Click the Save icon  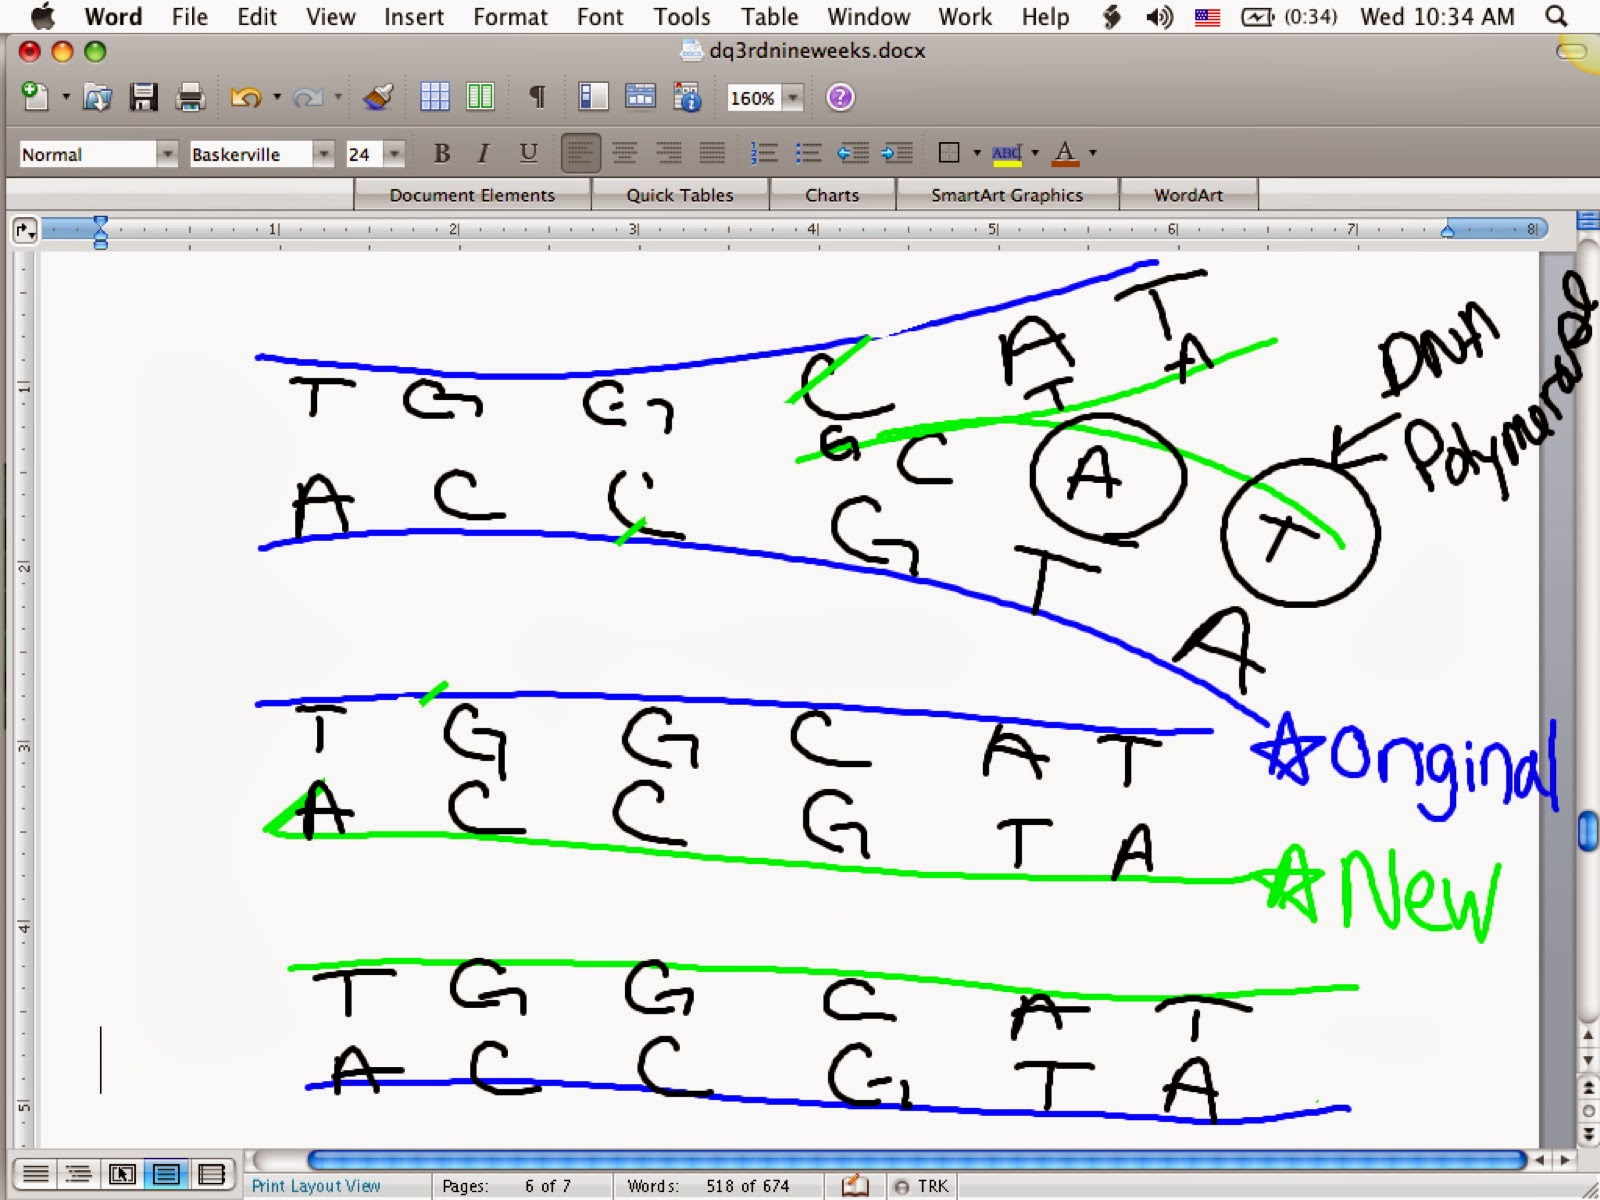(x=145, y=97)
